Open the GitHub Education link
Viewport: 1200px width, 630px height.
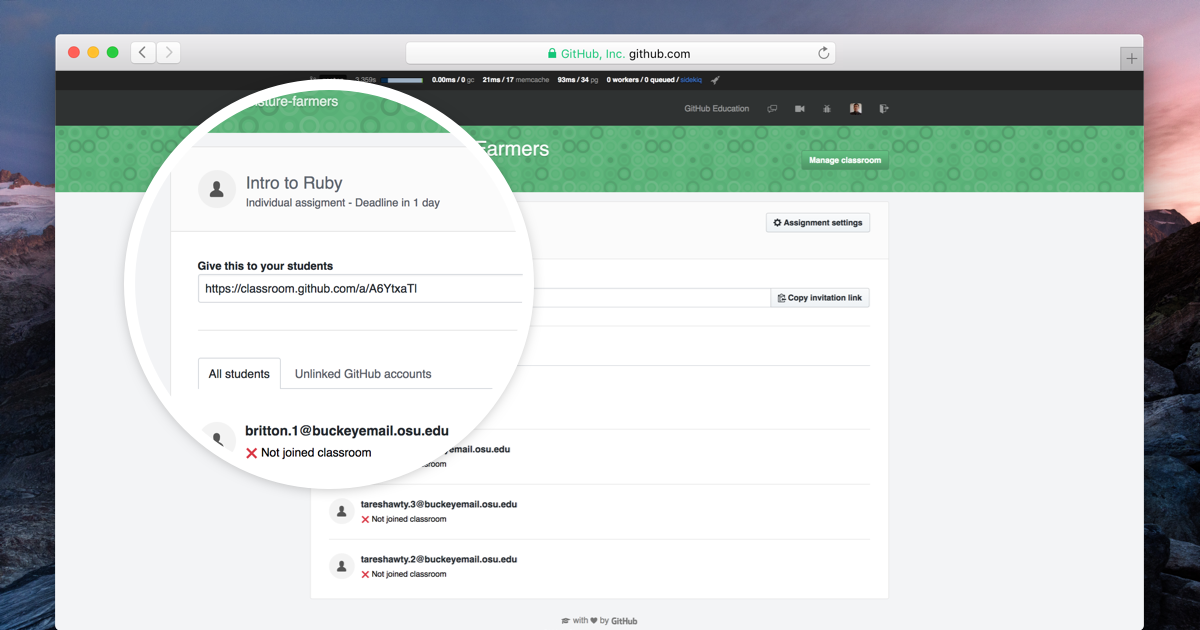716,109
